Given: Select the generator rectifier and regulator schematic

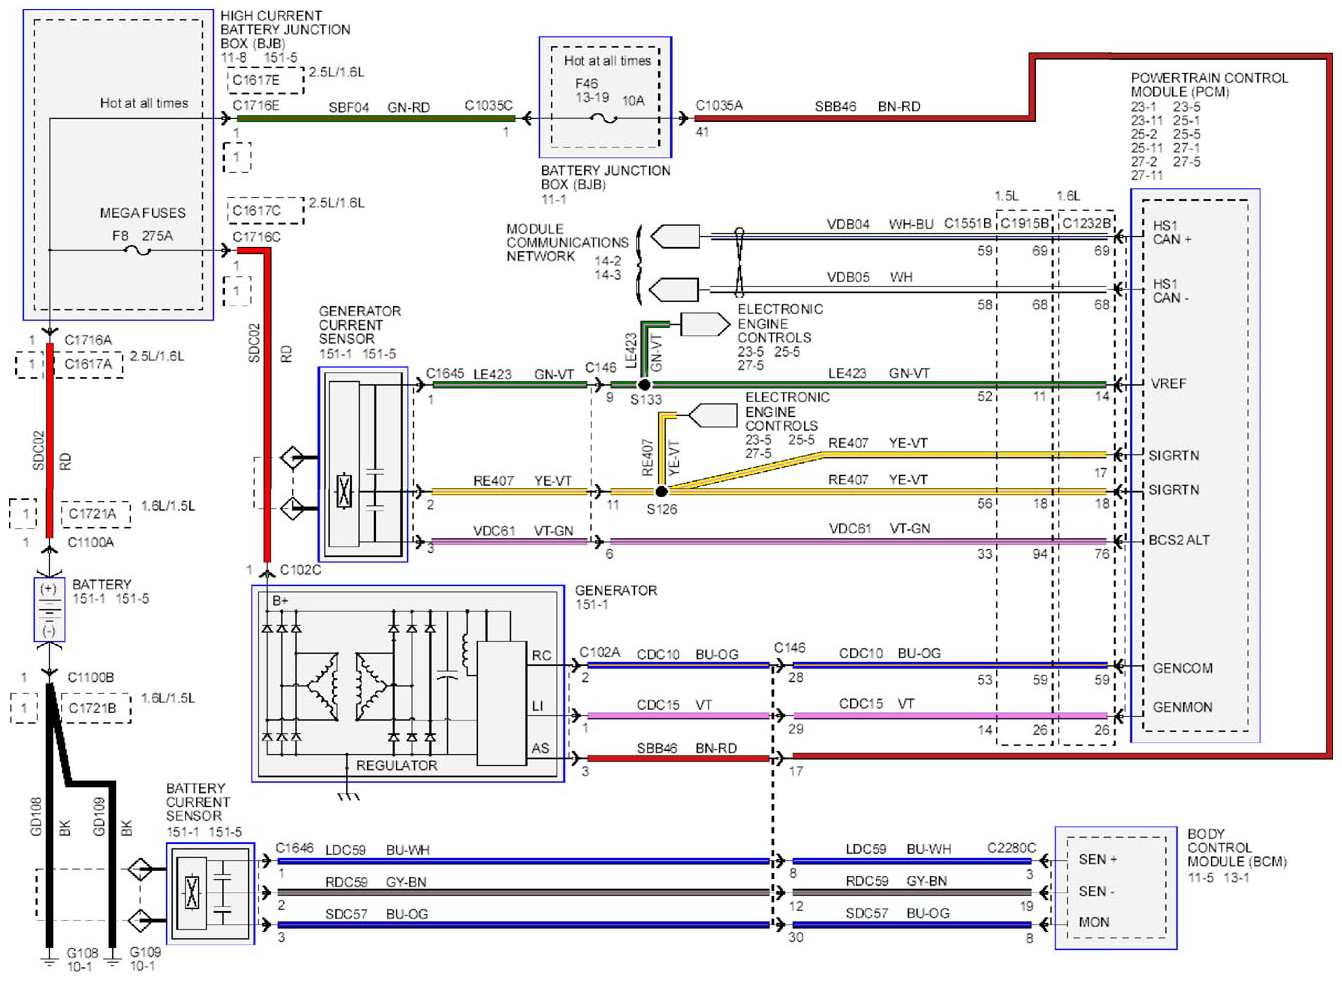Looking at the screenshot, I should click(x=408, y=684).
